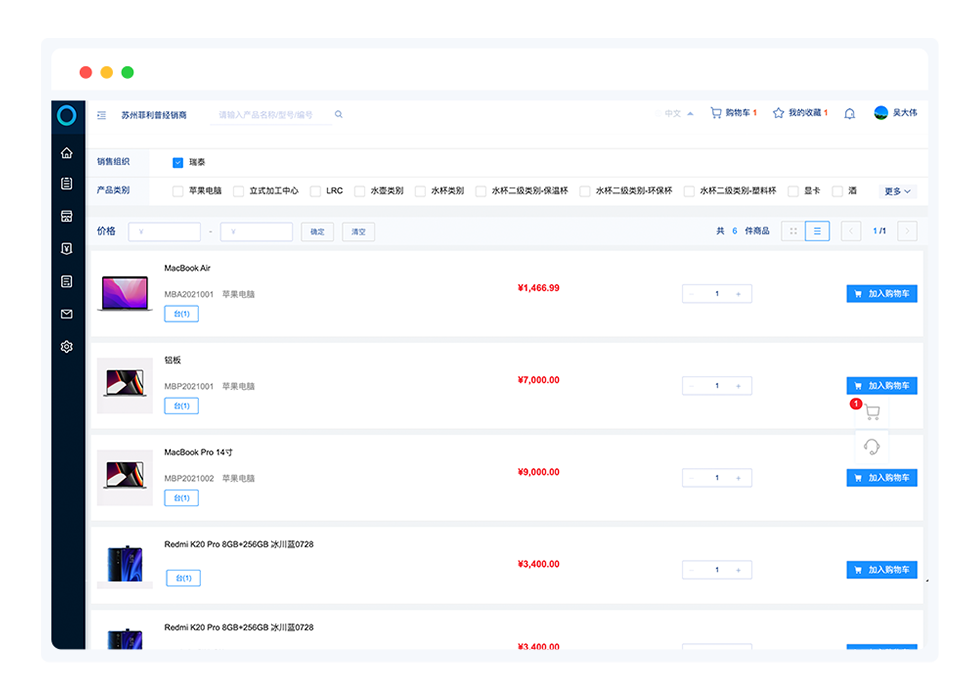Open the home icon in sidebar
Viewport: 980px width, 700px height.
coord(66,153)
